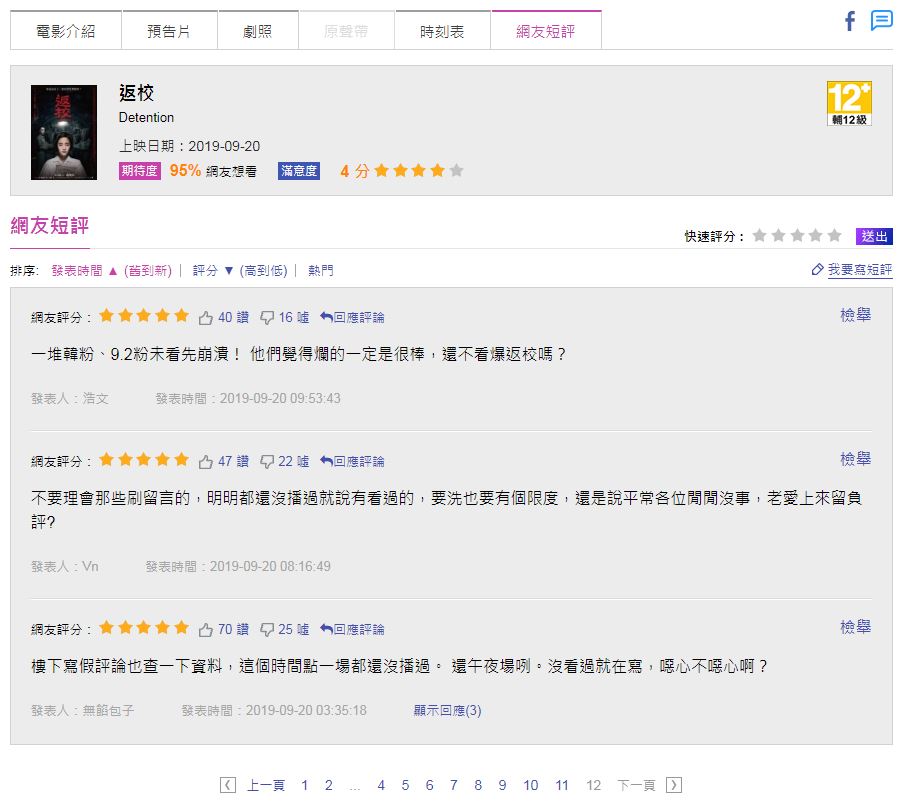Sort reviews by 評分 (高到低)

(240, 271)
